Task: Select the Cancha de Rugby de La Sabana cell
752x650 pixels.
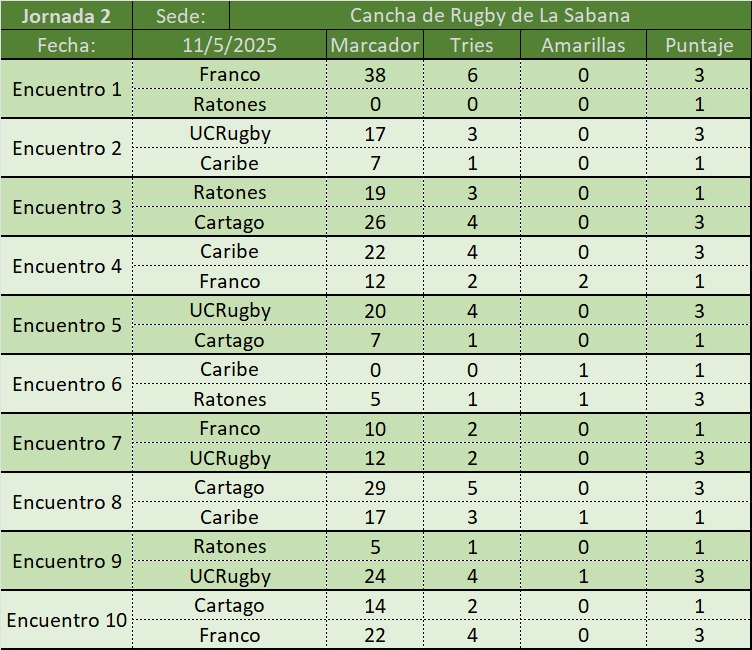Action: coord(489,16)
